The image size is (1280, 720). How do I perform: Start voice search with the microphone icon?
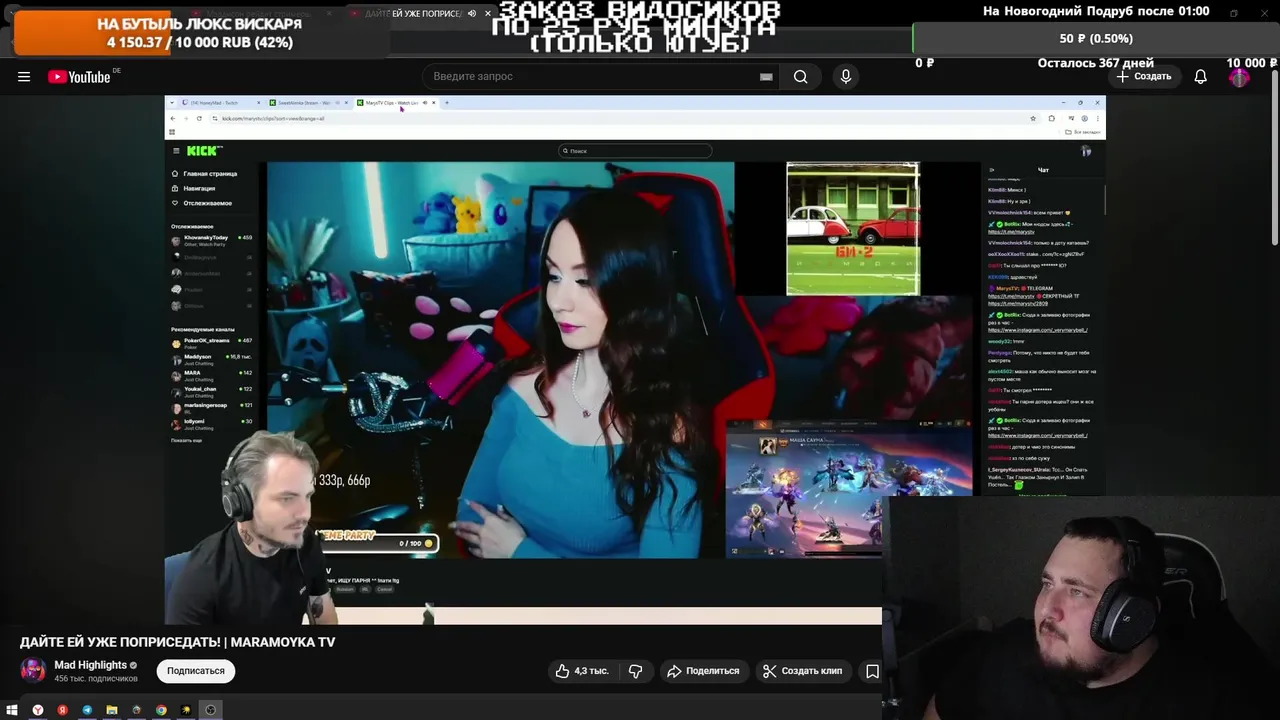click(846, 77)
